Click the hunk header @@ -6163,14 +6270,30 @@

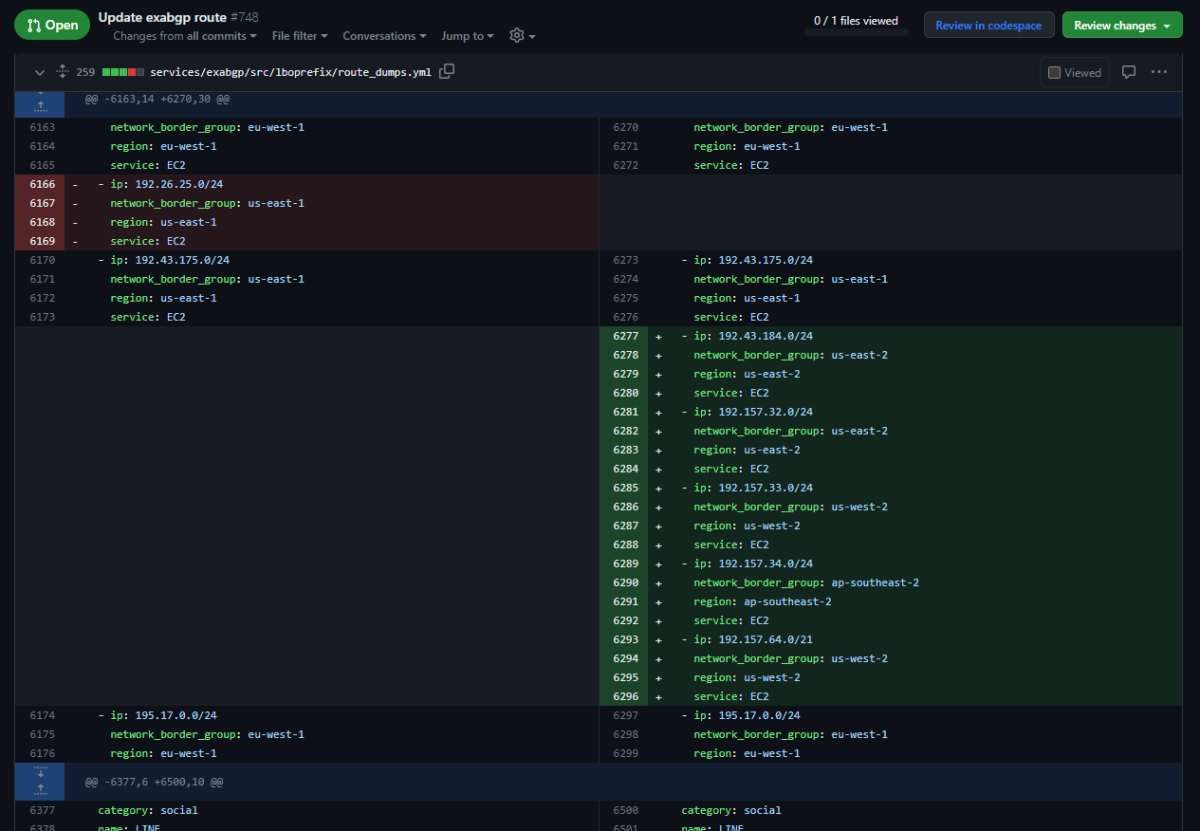(157, 100)
